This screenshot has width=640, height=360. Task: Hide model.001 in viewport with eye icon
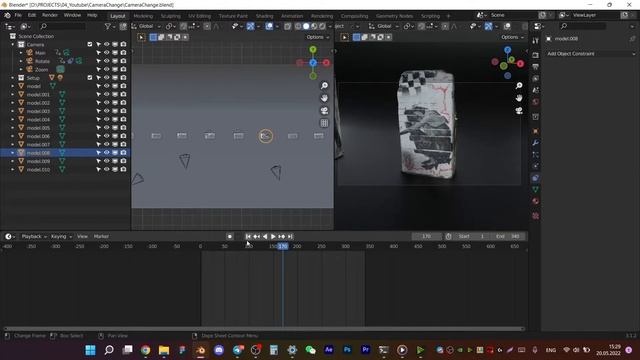pos(107,94)
